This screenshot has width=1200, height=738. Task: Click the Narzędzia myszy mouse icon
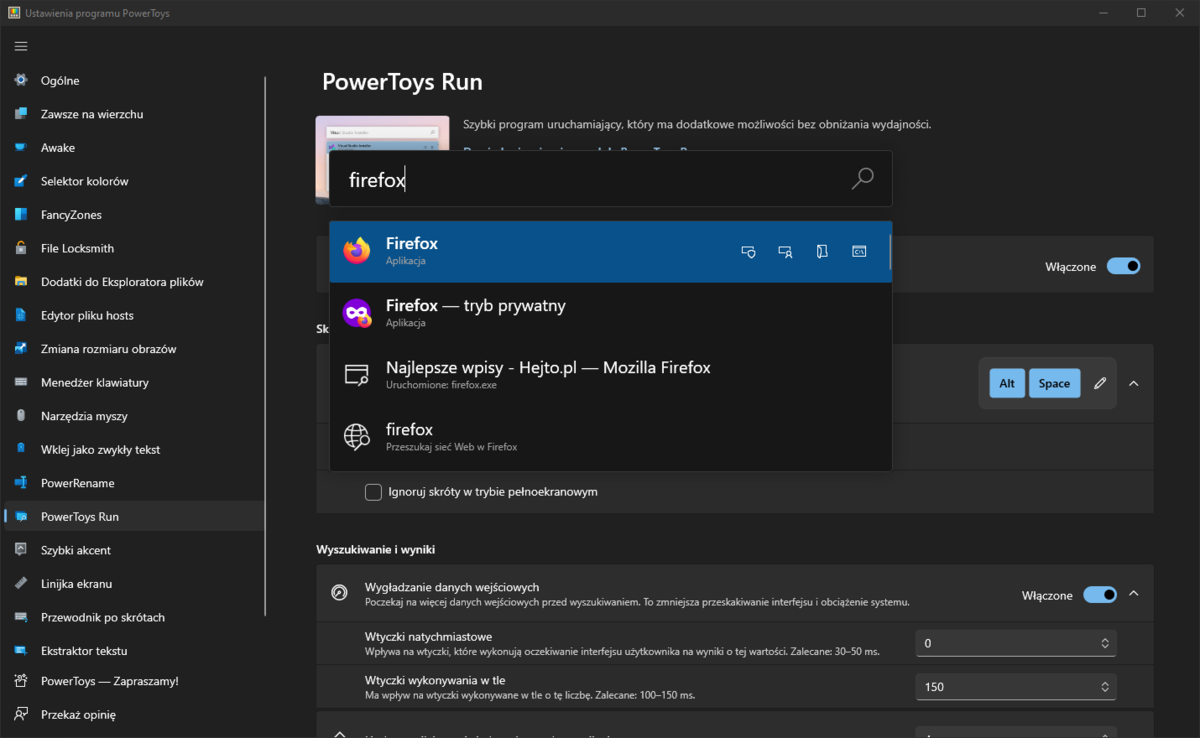click(21, 416)
